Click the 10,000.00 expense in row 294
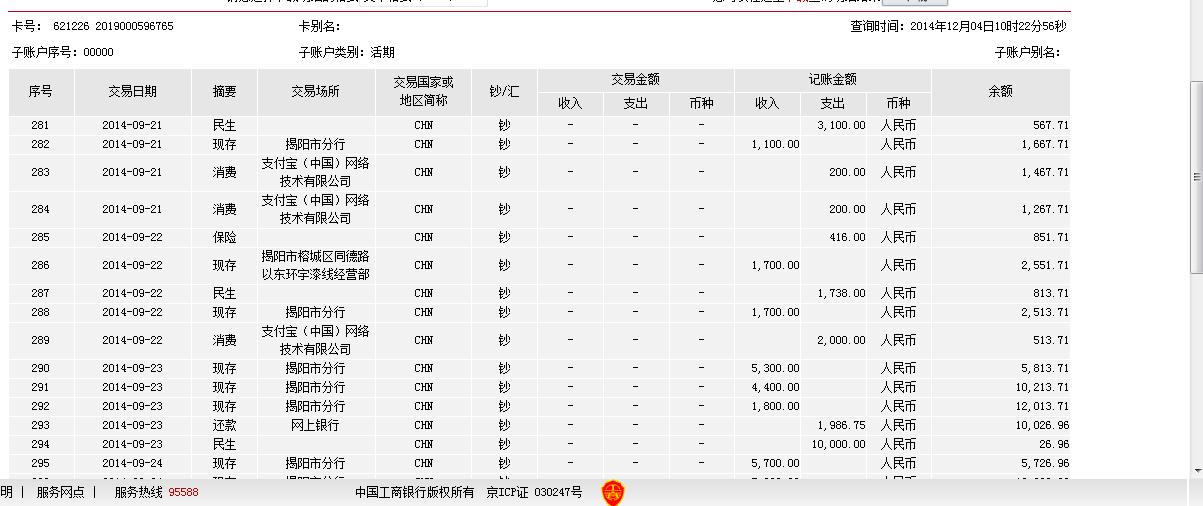 tap(838, 444)
